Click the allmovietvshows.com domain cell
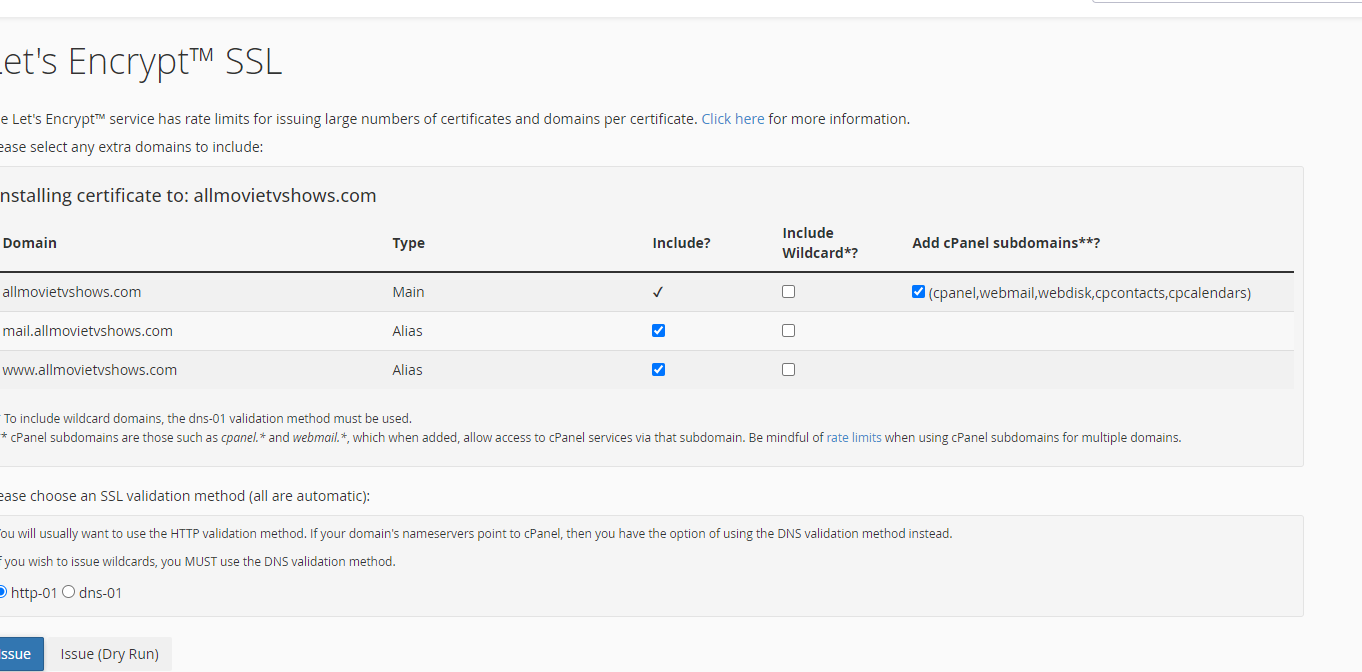The image size is (1362, 672). (72, 292)
